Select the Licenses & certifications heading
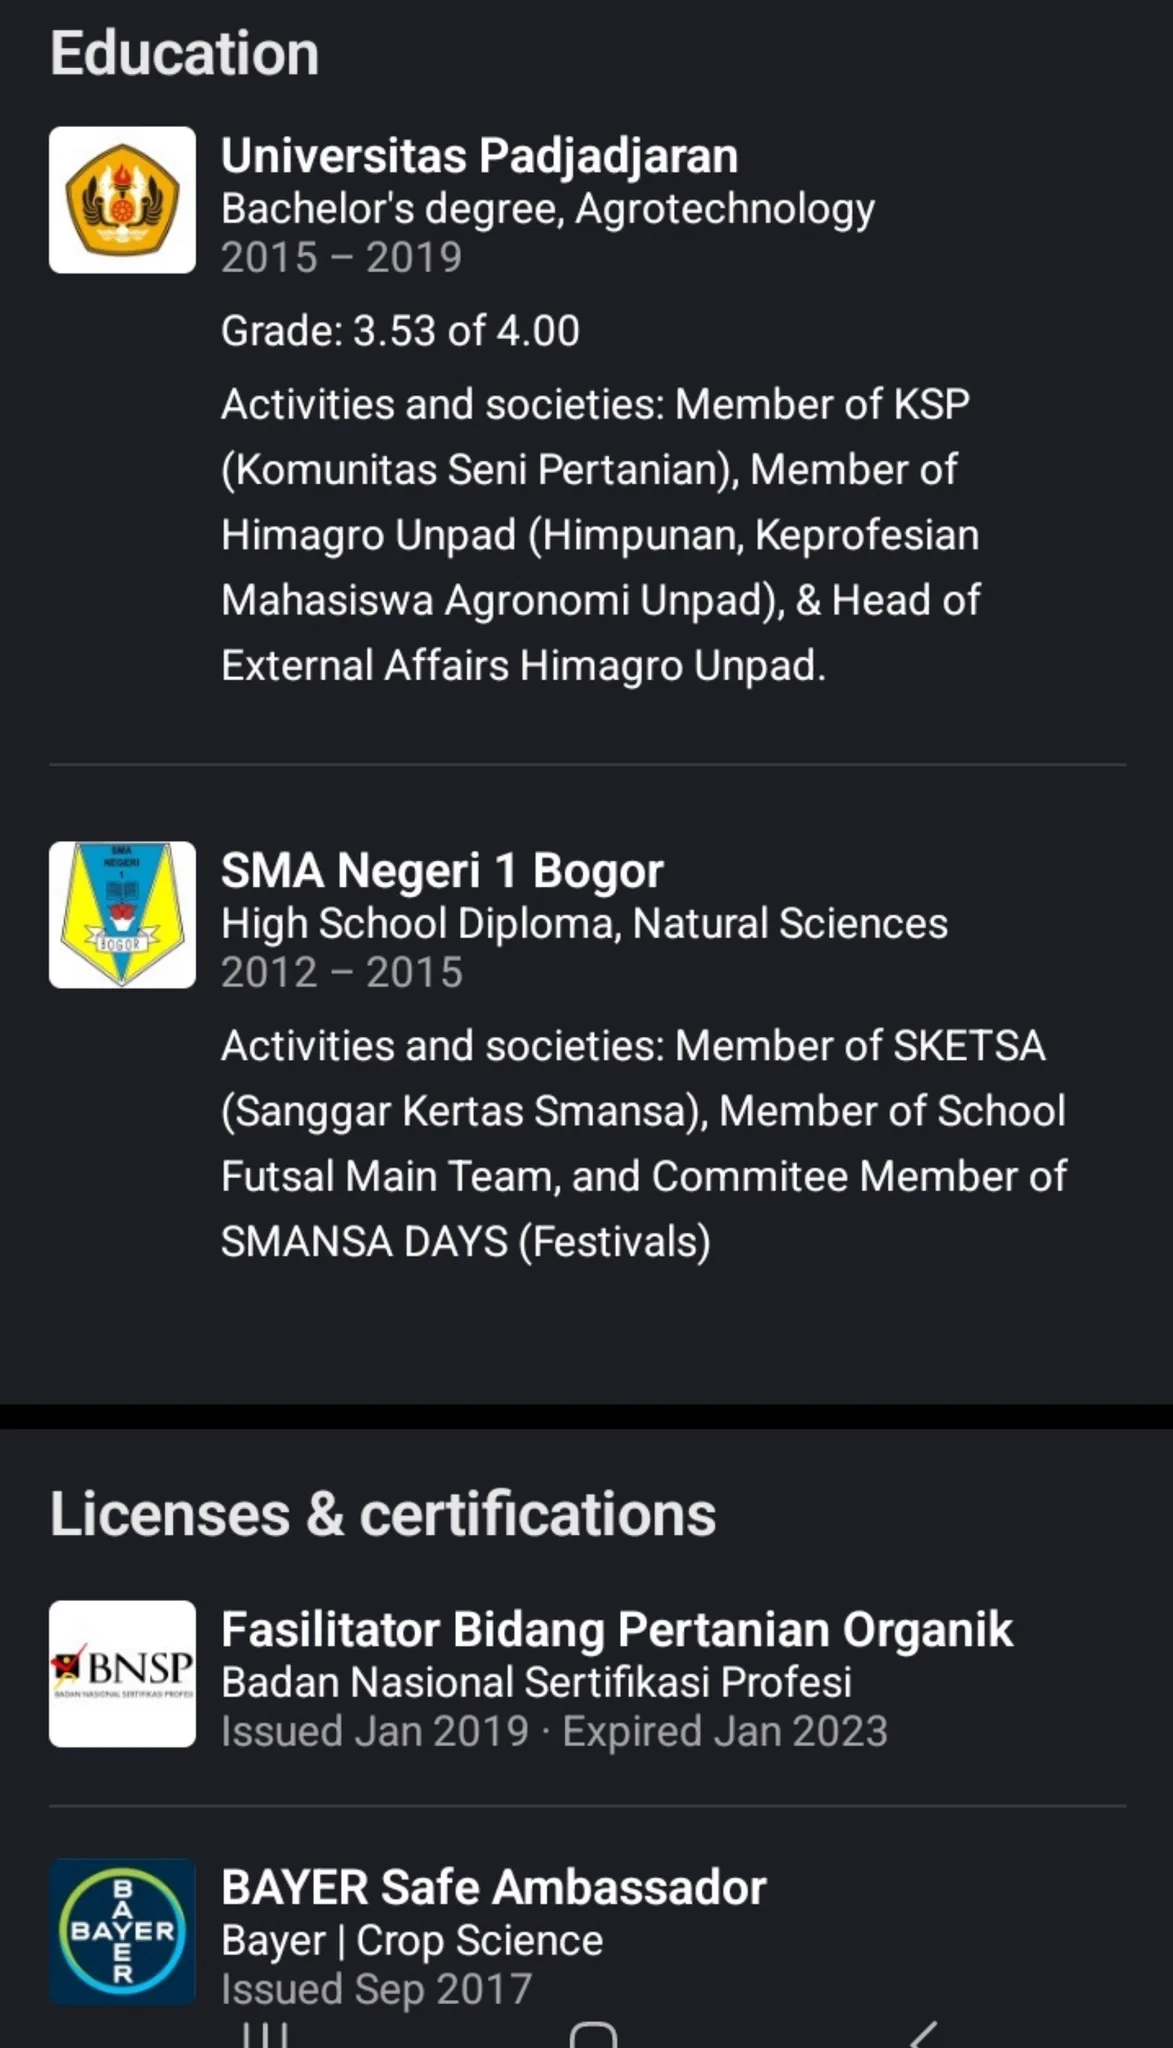The width and height of the screenshot is (1173, 2048). 383,1513
